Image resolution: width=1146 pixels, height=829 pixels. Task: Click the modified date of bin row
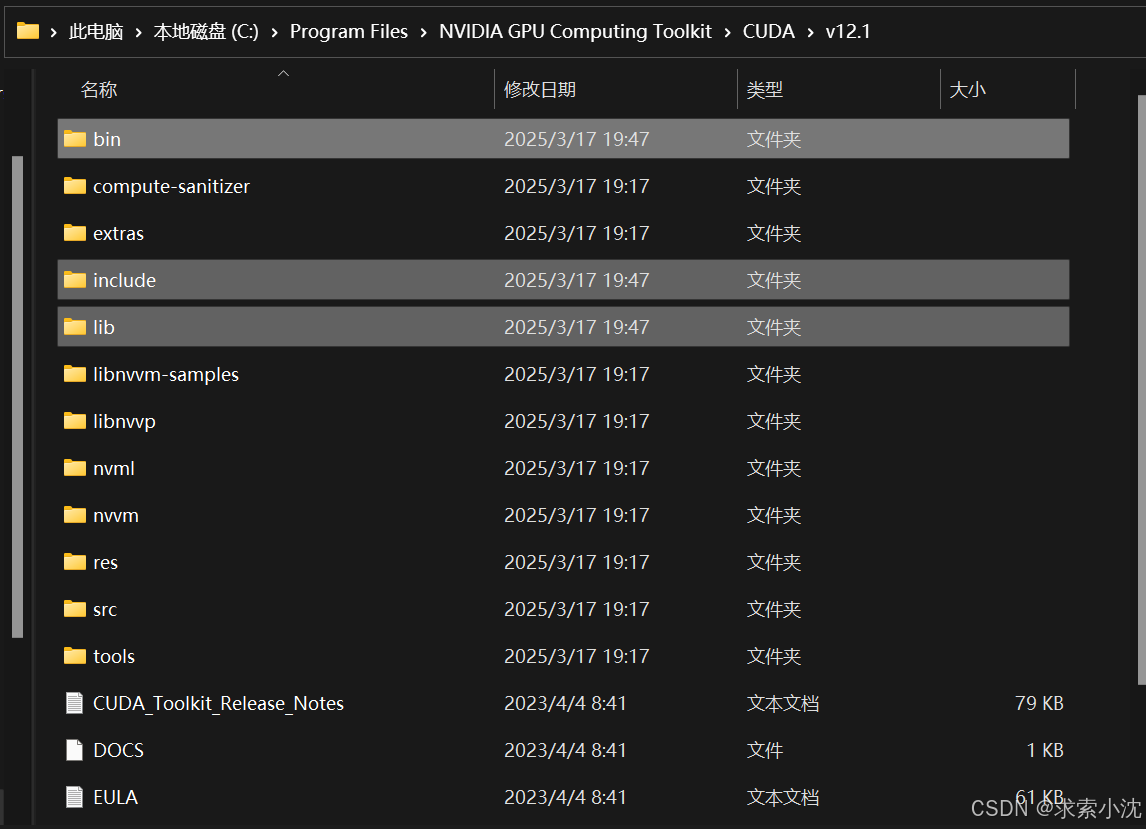click(x=577, y=139)
